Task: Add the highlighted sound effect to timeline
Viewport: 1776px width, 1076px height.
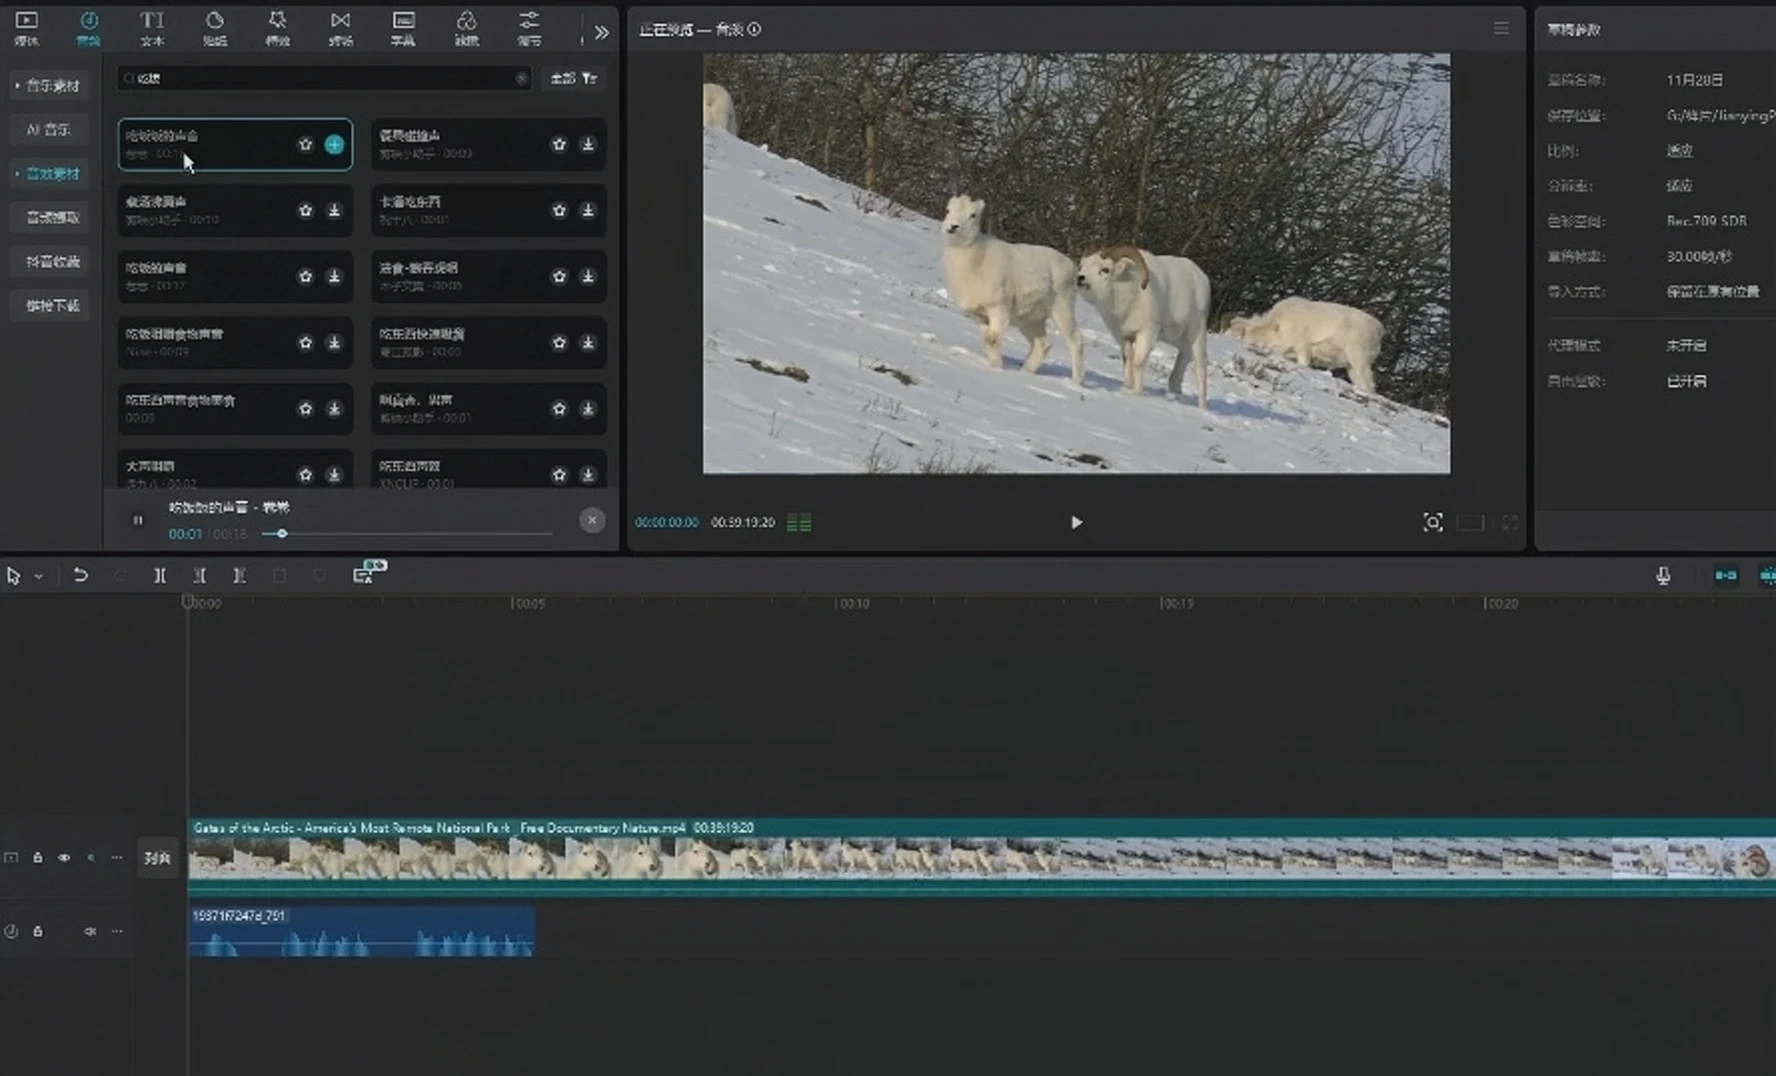Action: tap(334, 145)
